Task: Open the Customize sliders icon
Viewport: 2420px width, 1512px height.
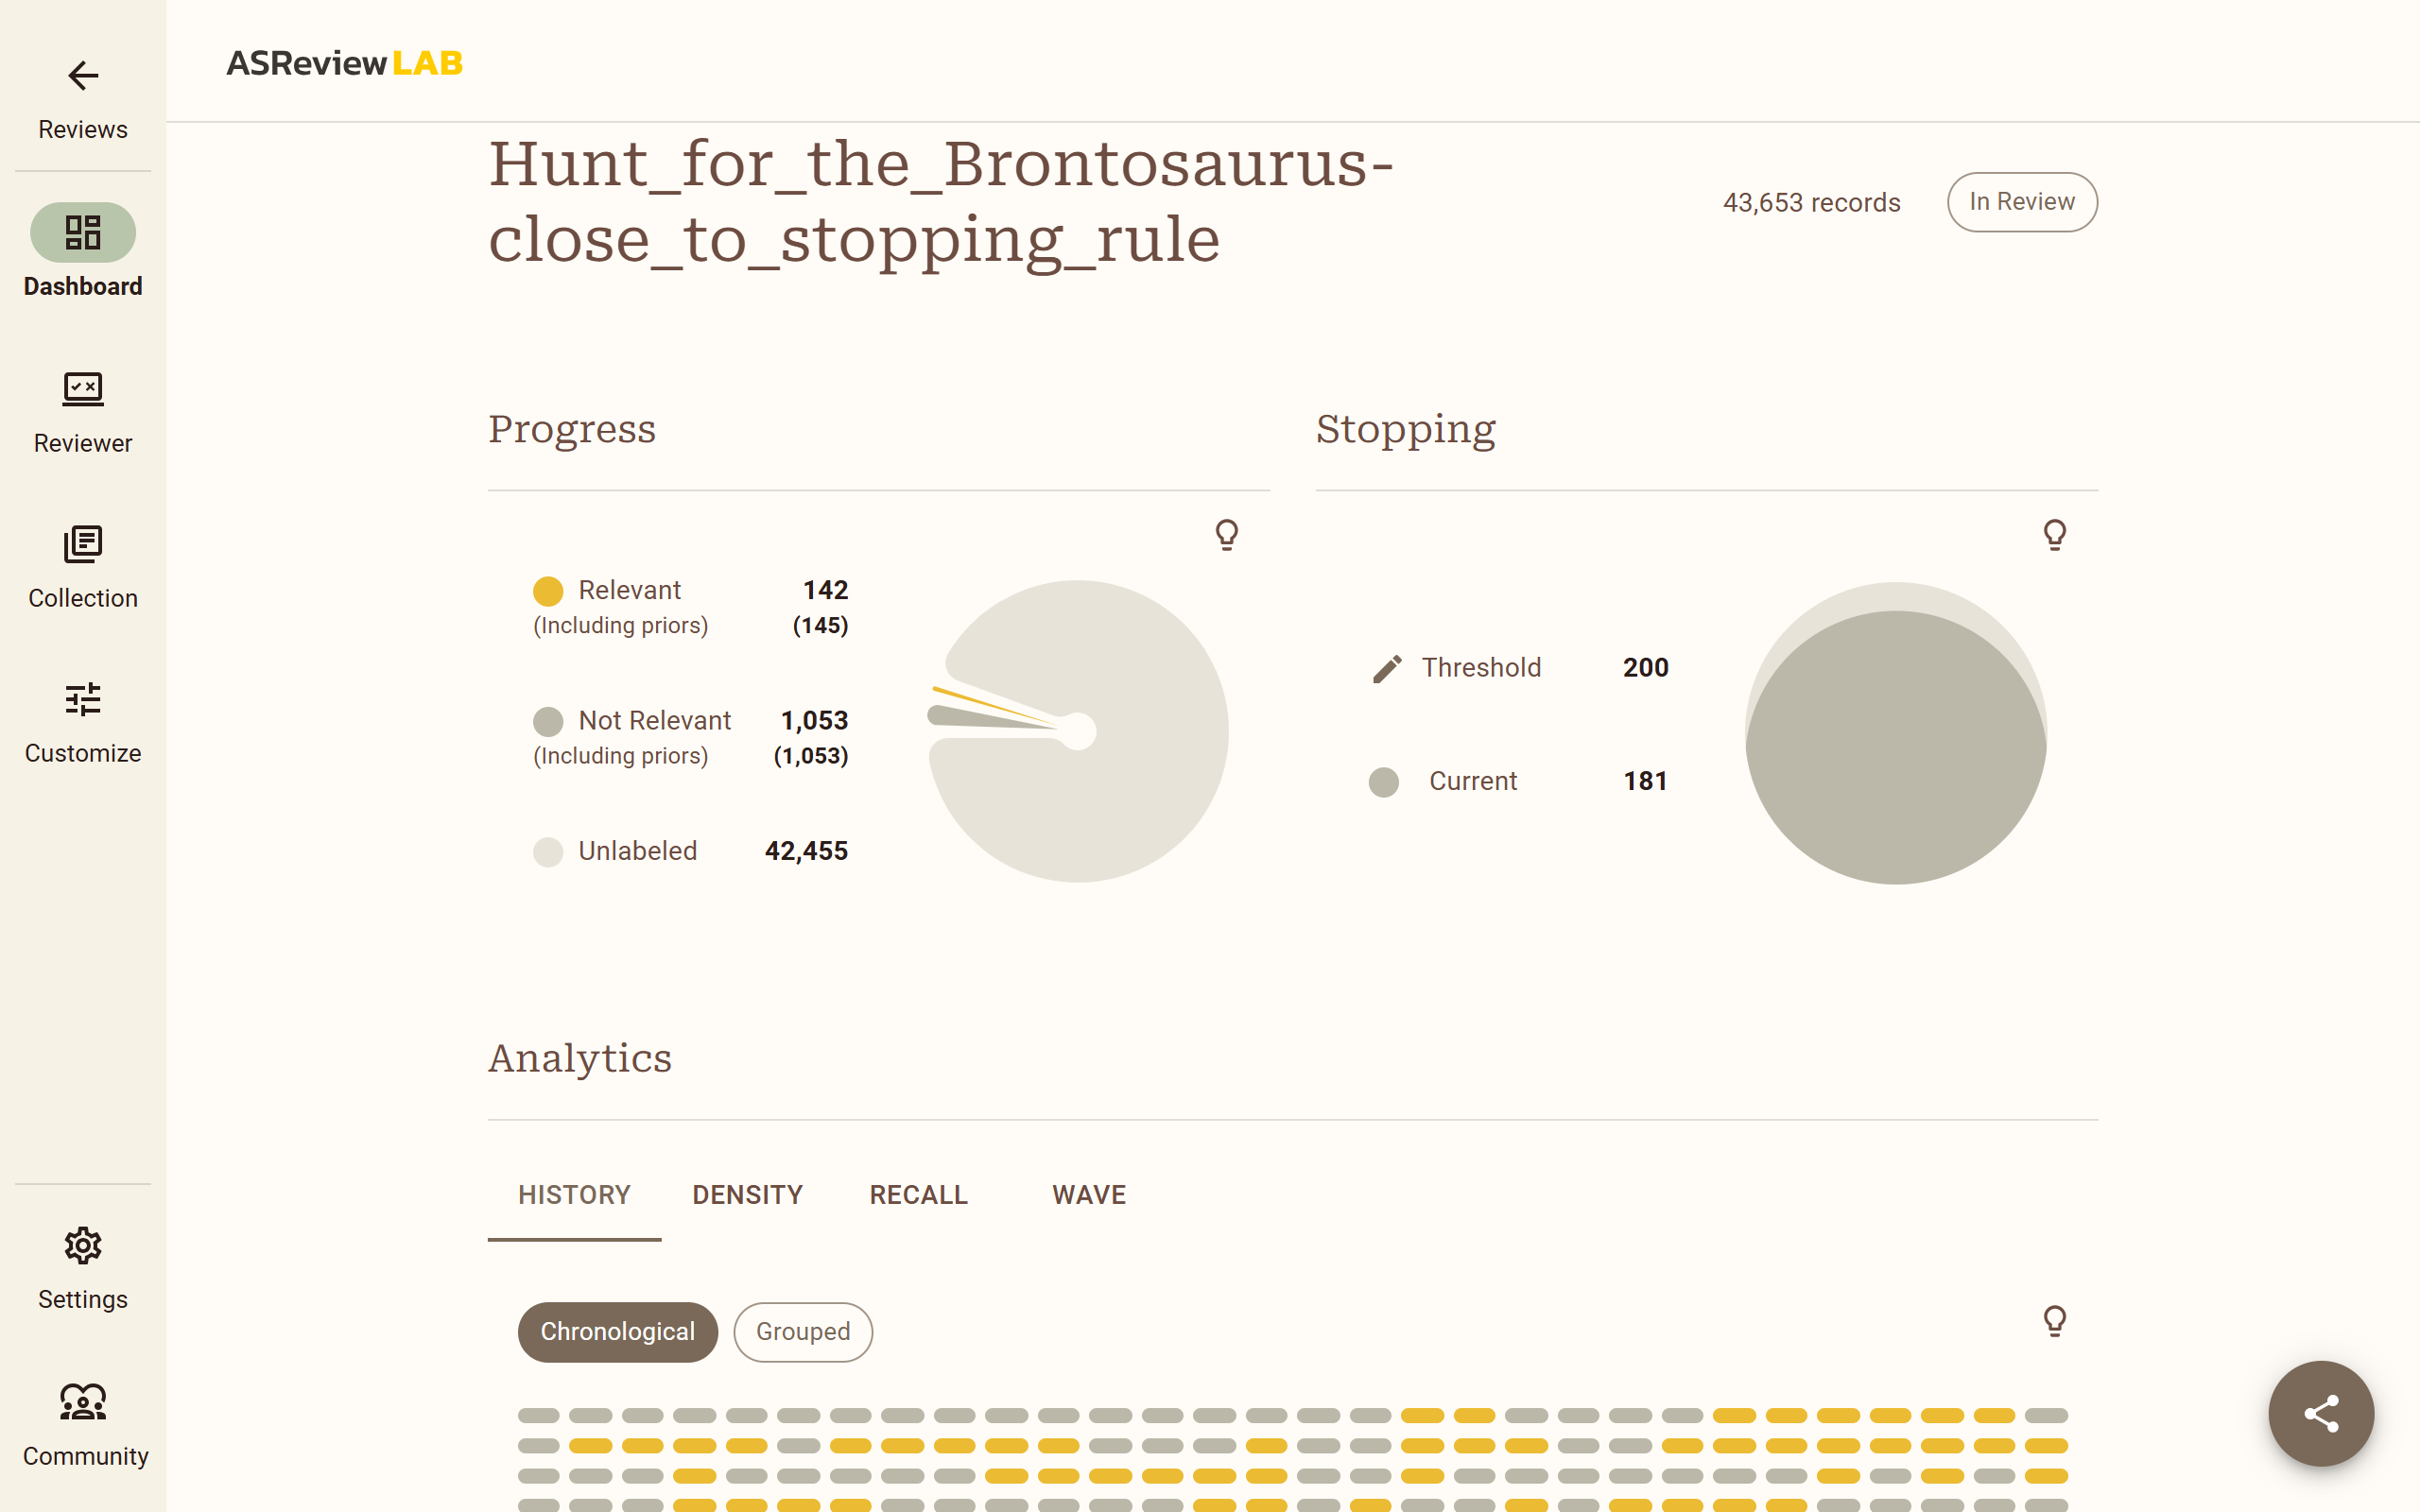Action: (83, 699)
